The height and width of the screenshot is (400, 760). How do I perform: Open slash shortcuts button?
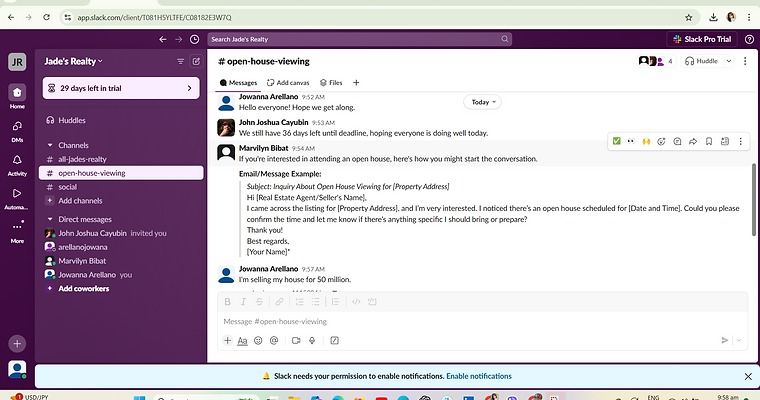click(x=334, y=340)
